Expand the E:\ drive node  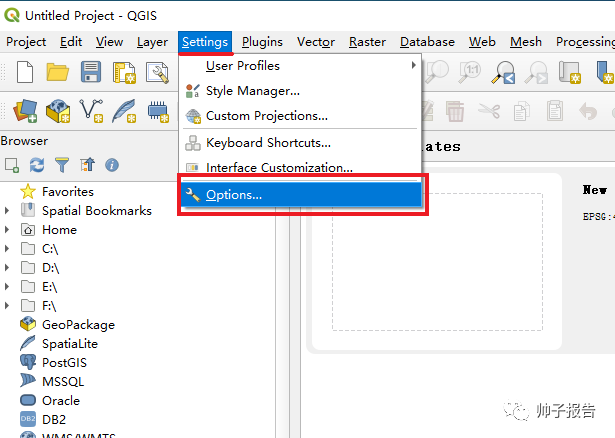click(x=7, y=286)
